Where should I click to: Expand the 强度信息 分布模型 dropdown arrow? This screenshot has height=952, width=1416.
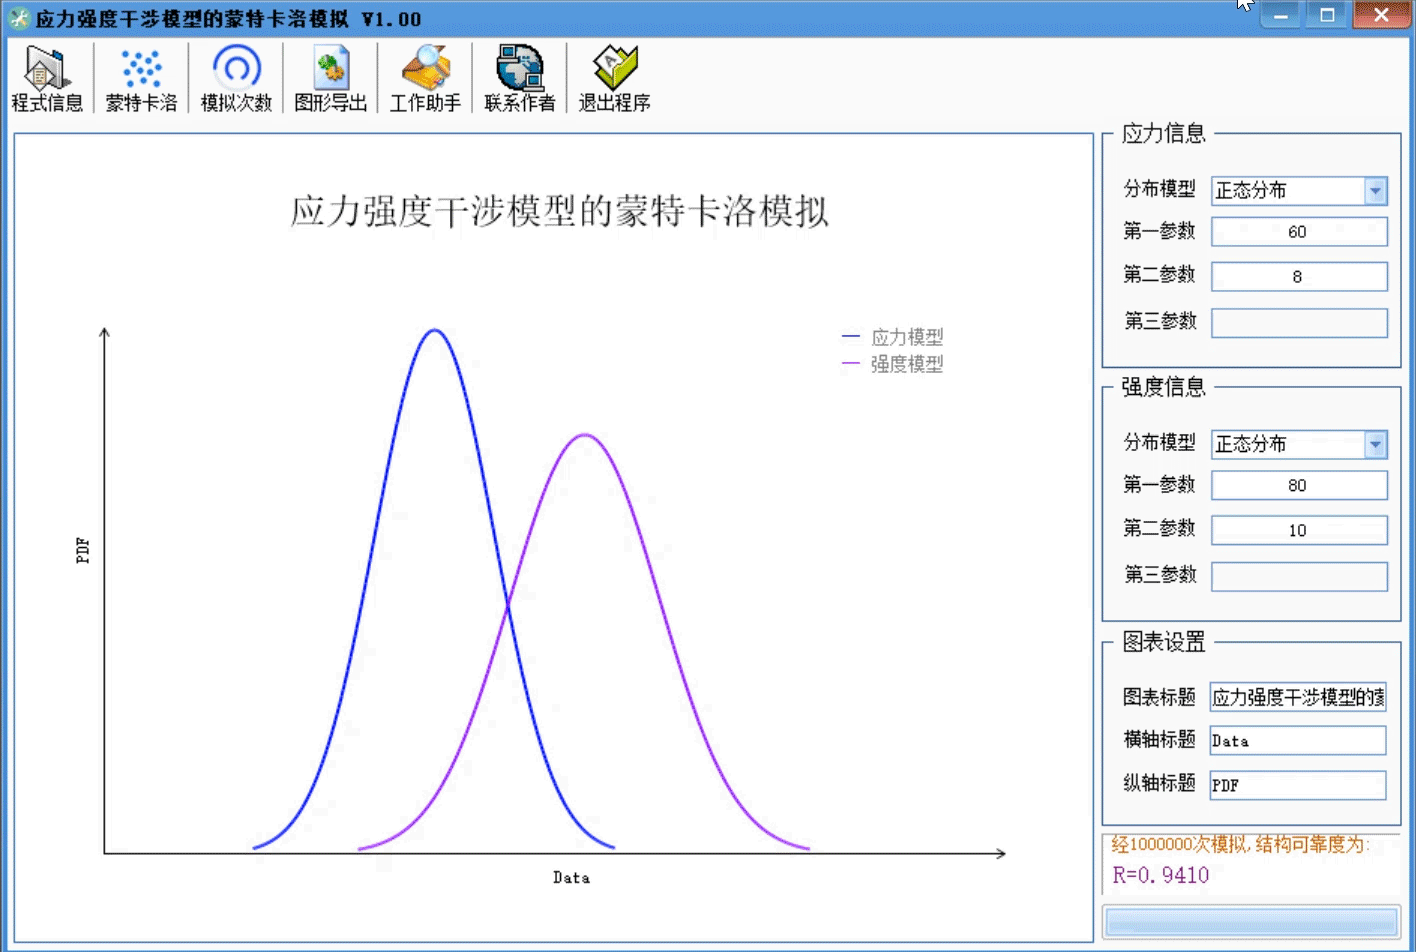(x=1375, y=444)
